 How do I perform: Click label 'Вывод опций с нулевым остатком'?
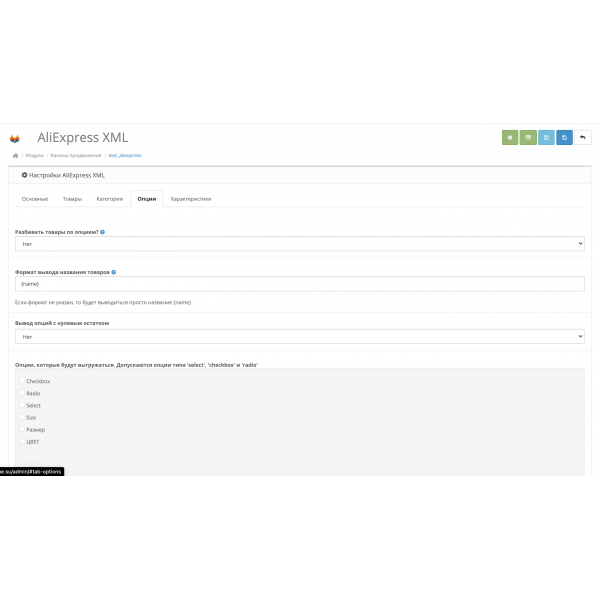click(x=62, y=323)
